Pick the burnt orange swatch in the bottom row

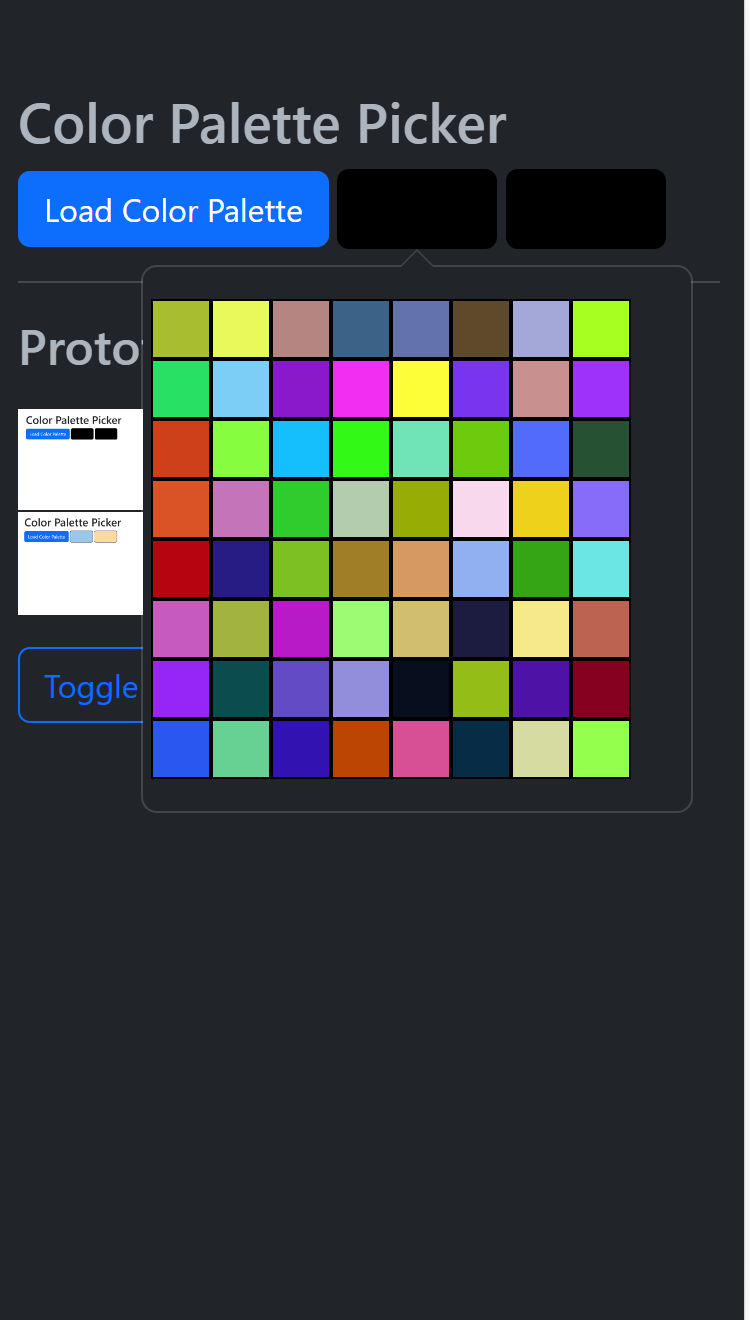[x=361, y=749]
